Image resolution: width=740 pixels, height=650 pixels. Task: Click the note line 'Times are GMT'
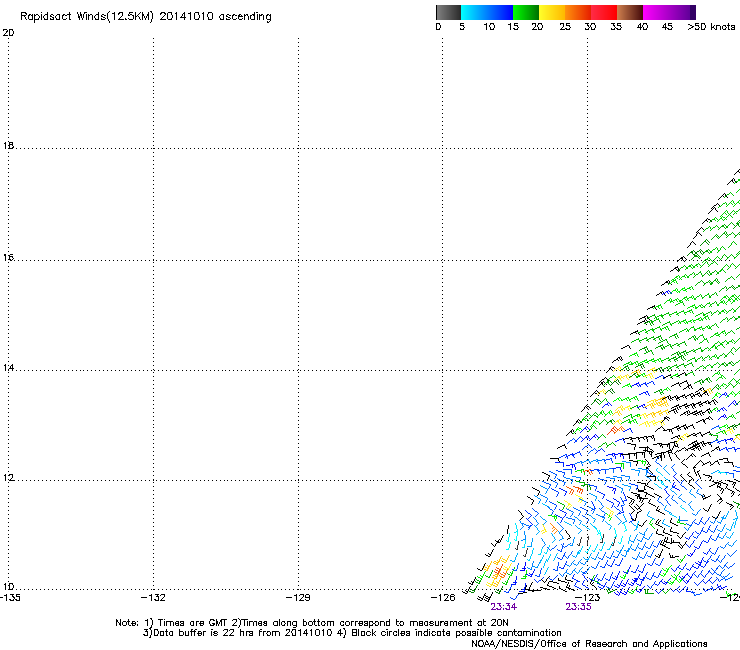pos(192,623)
